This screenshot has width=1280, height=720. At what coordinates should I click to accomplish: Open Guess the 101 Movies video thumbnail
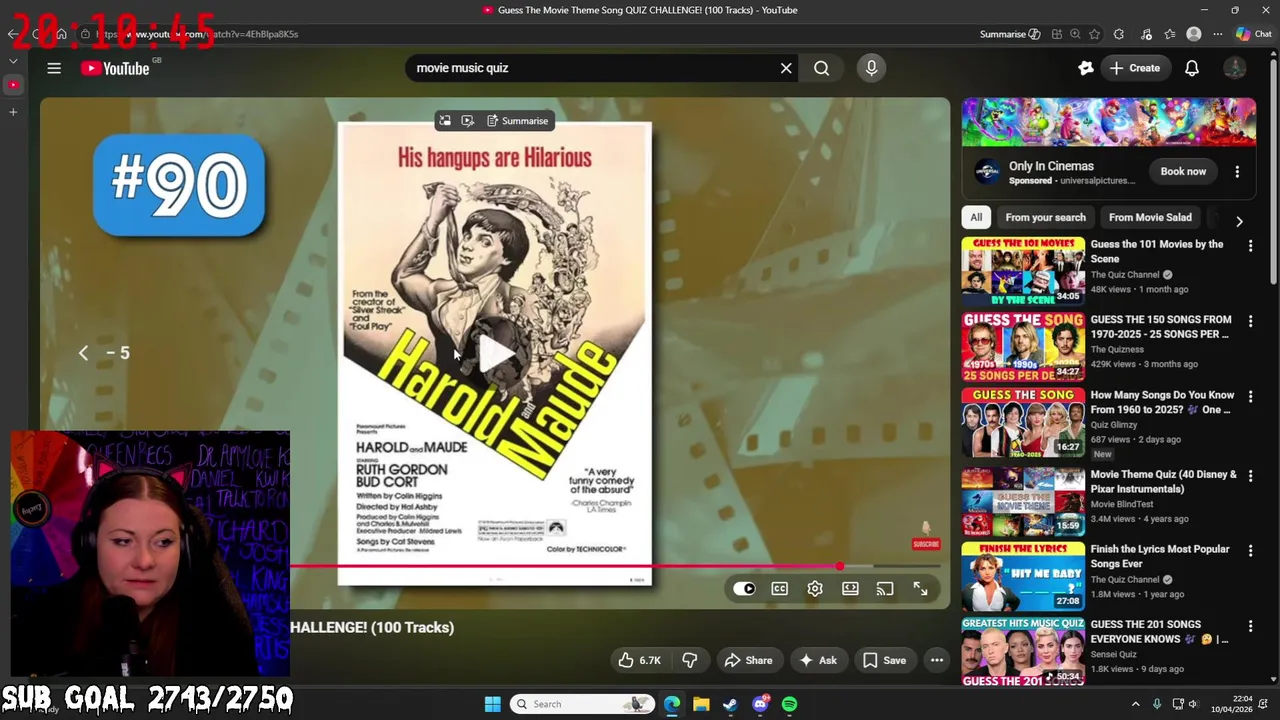coord(1023,270)
